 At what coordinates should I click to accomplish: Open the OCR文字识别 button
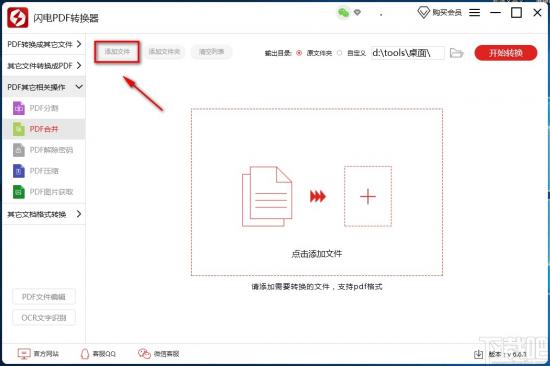[x=44, y=318]
